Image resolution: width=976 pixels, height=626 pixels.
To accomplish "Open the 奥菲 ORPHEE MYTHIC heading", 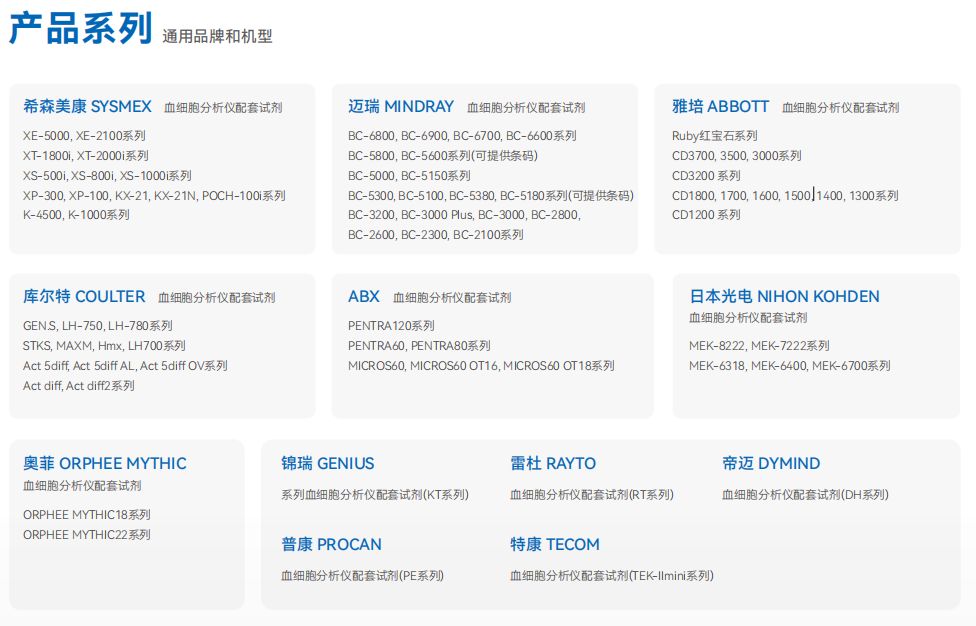I will (x=105, y=463).
